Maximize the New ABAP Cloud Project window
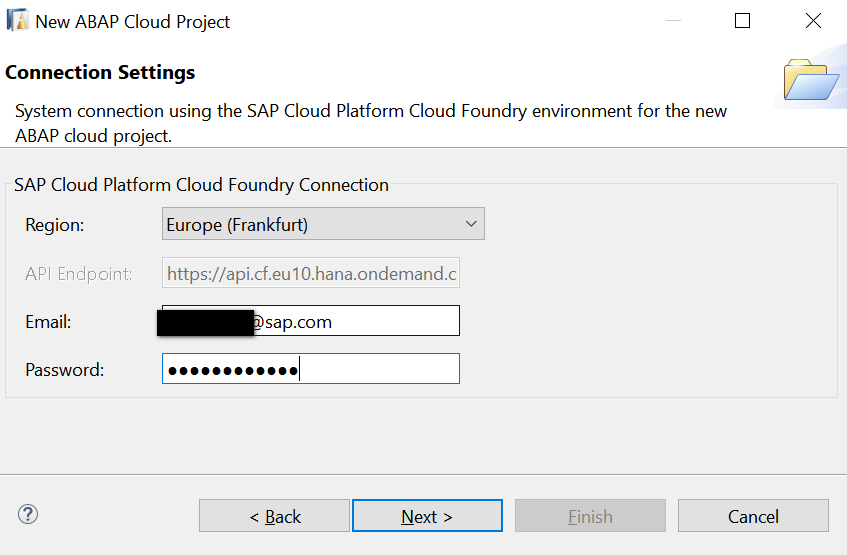The image size is (847, 555). click(x=742, y=21)
